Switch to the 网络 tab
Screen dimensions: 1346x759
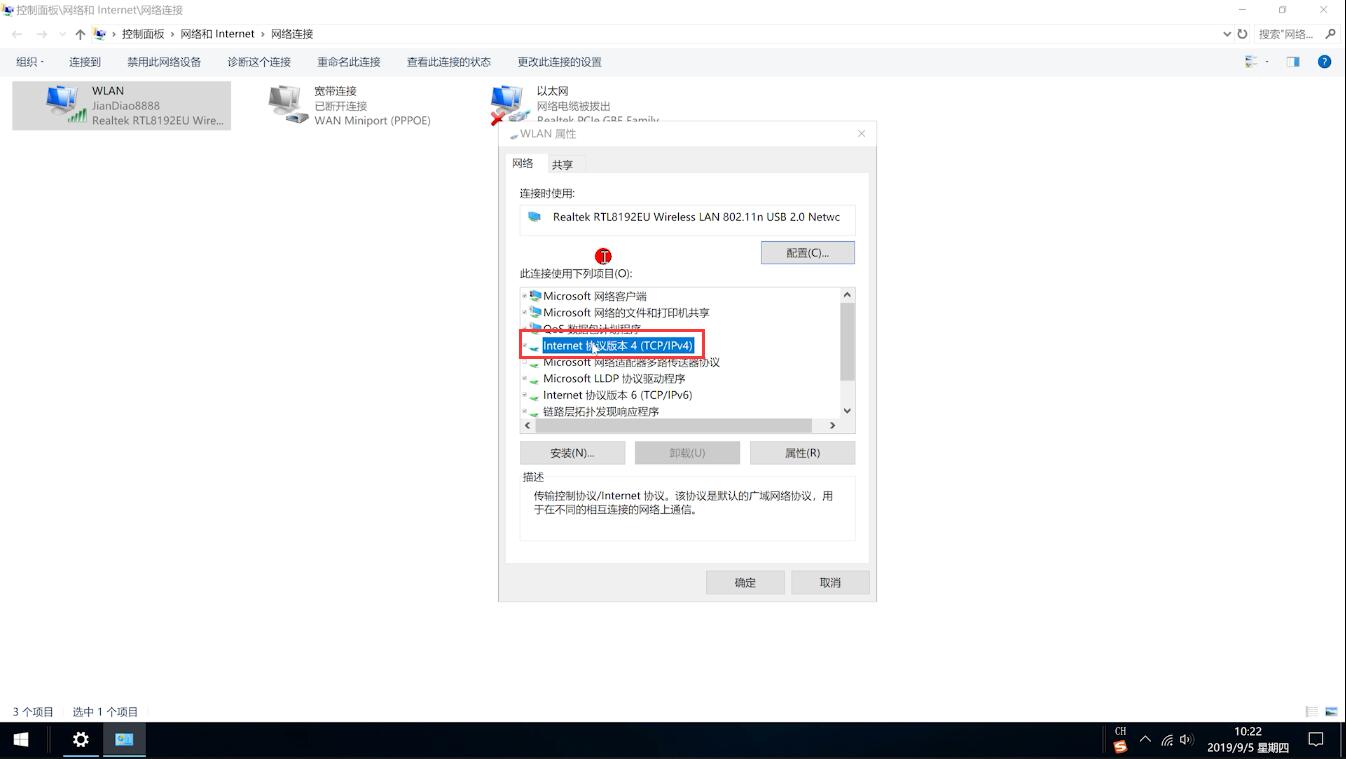pyautogui.click(x=523, y=163)
